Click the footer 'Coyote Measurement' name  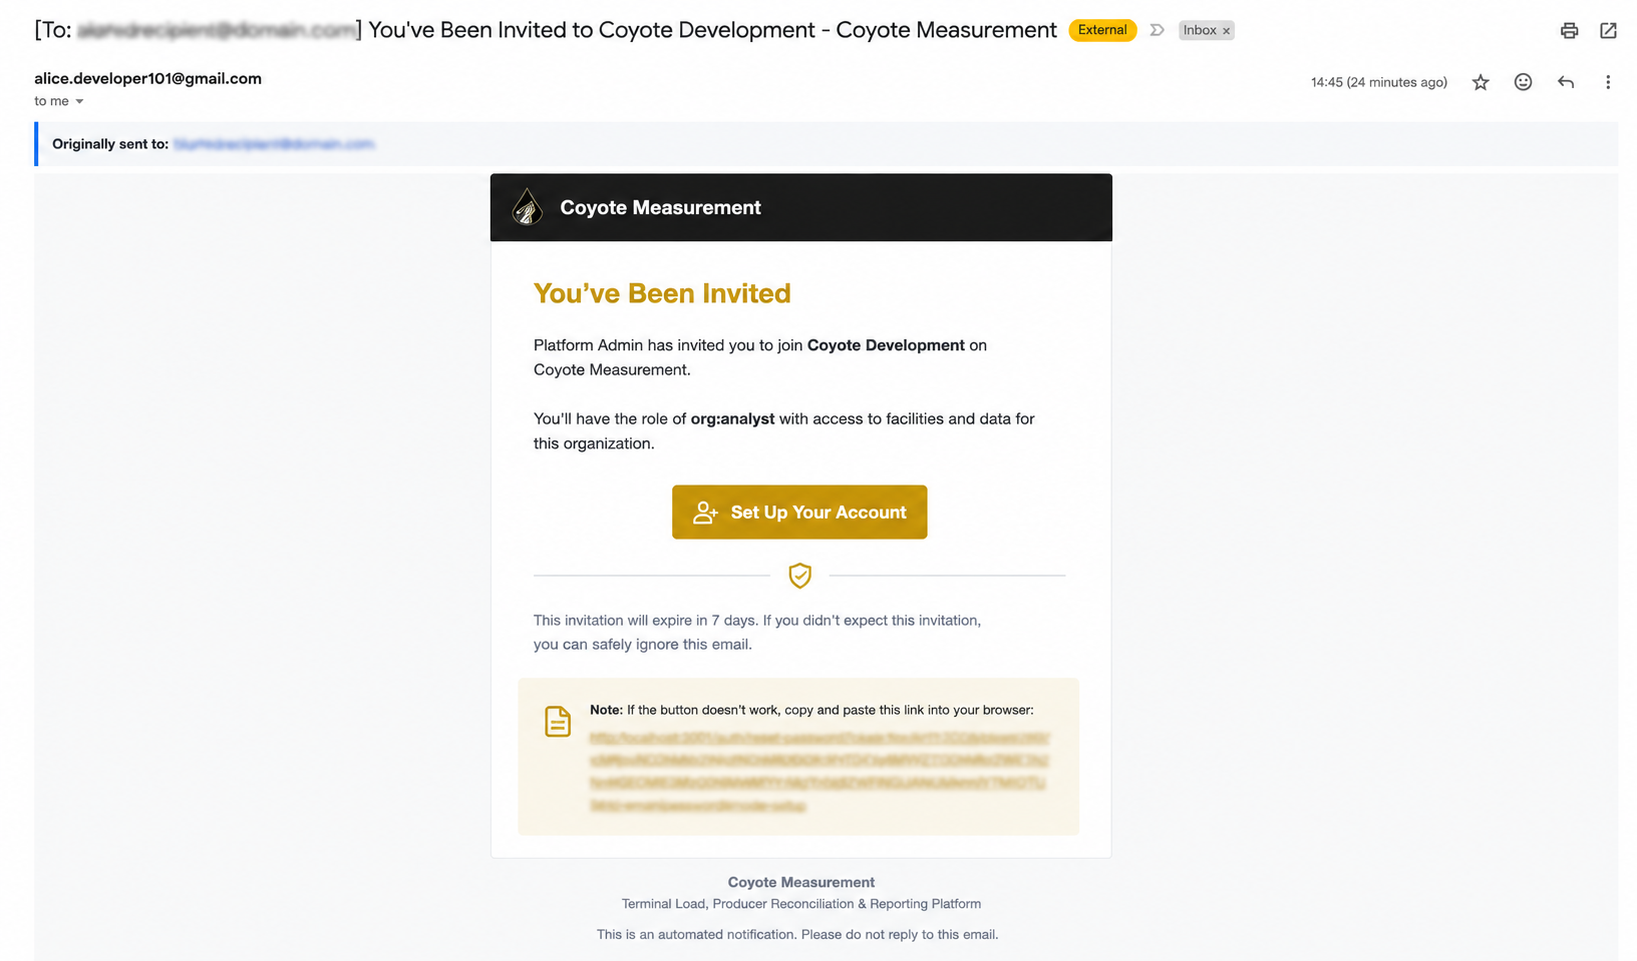point(801,882)
